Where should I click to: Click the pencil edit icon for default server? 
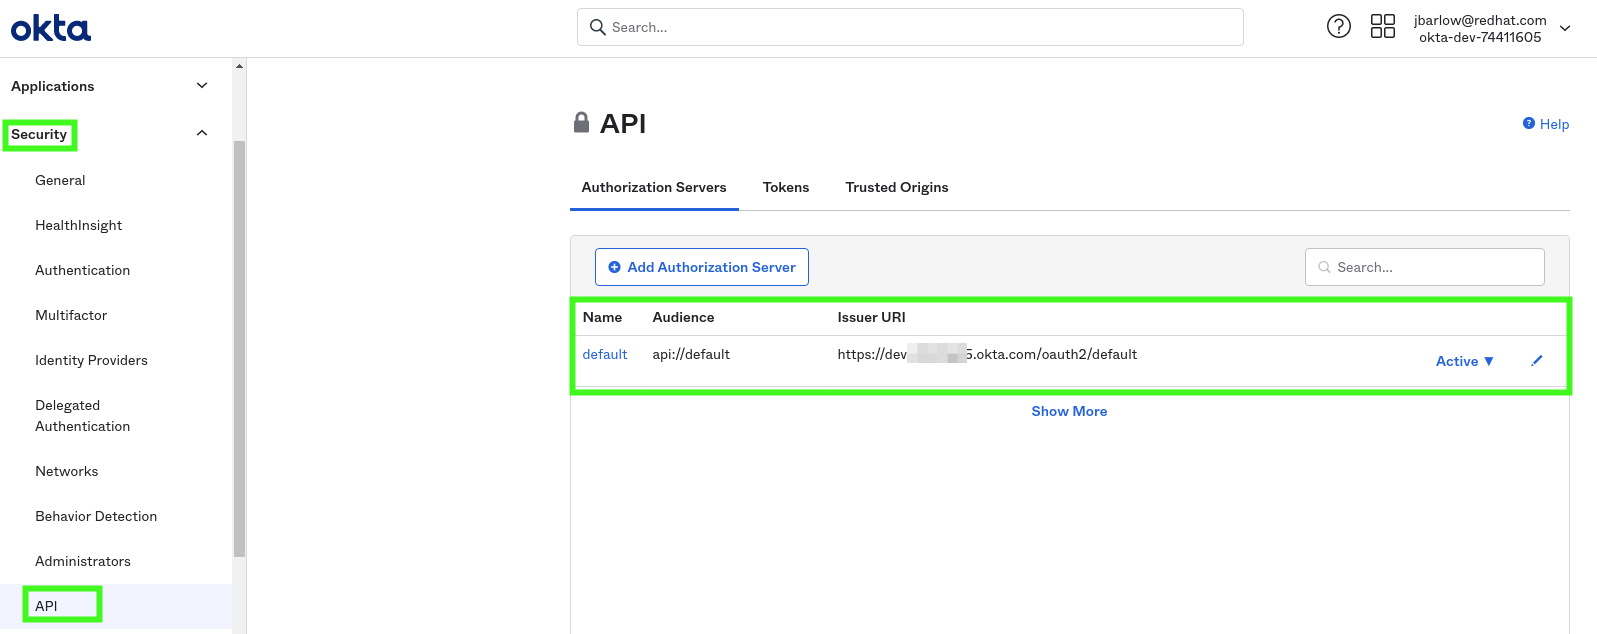coord(1537,361)
